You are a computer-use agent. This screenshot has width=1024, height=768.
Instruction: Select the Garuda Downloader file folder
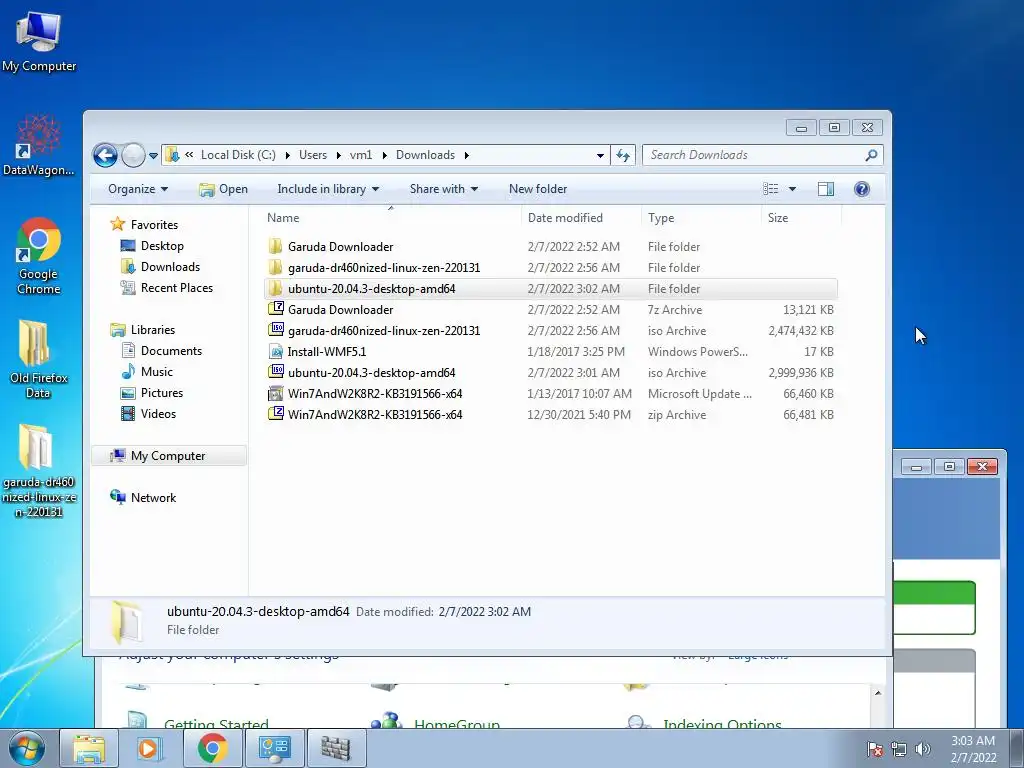(x=551, y=247)
